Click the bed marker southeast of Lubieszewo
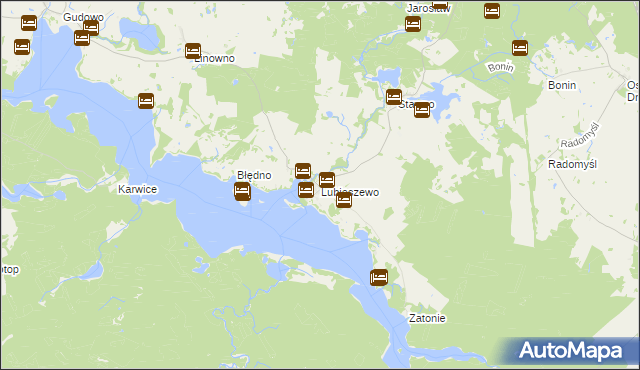The height and width of the screenshot is (370, 640). pos(344,200)
